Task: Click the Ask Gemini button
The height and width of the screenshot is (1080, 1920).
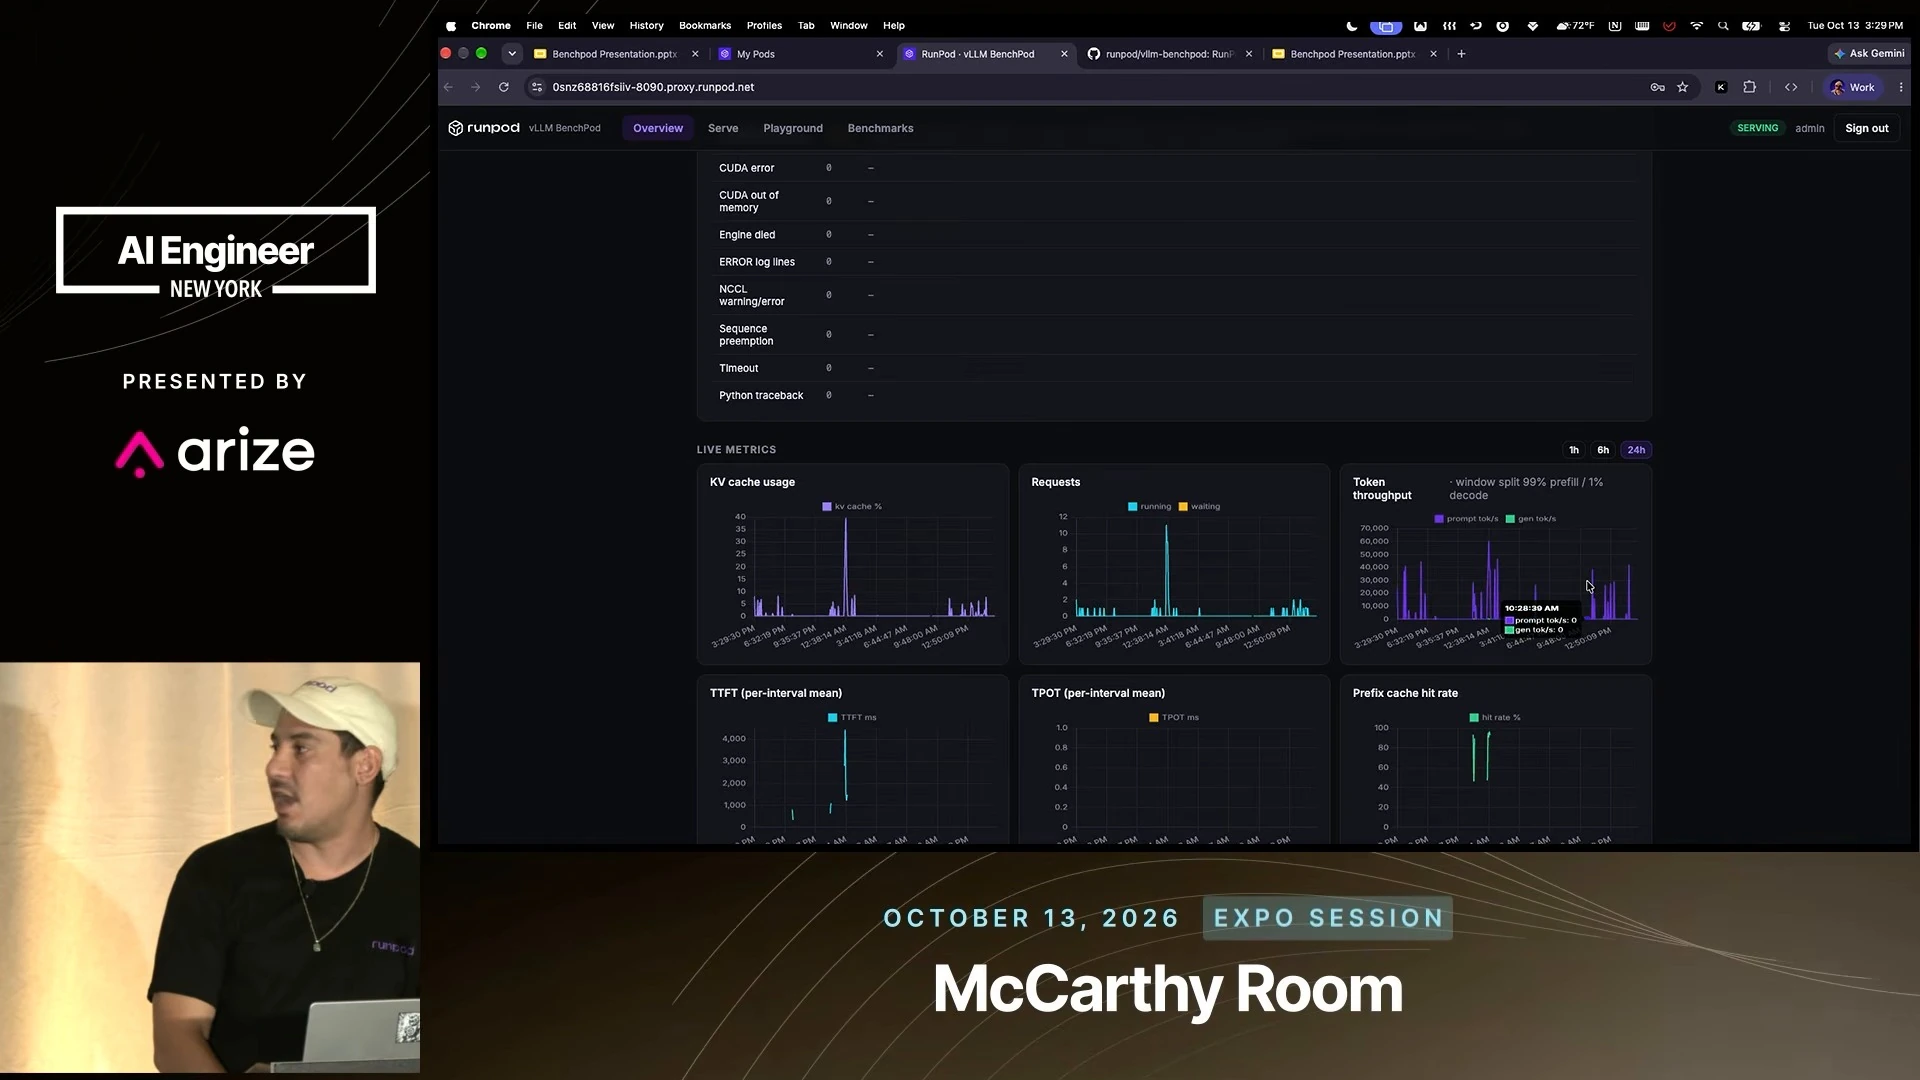Action: point(1868,54)
